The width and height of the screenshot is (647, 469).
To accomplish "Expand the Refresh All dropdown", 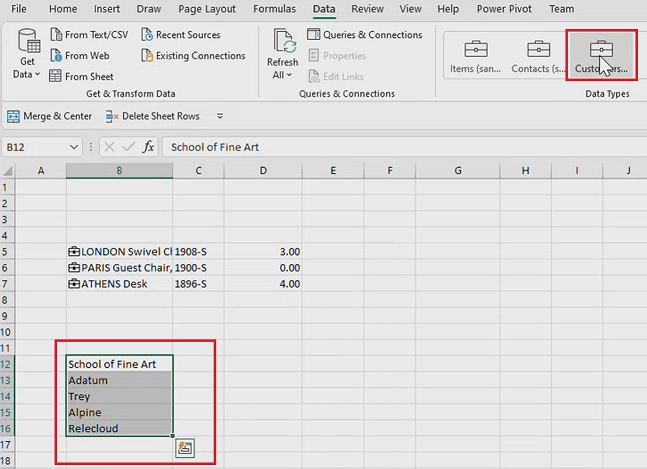I will point(281,75).
